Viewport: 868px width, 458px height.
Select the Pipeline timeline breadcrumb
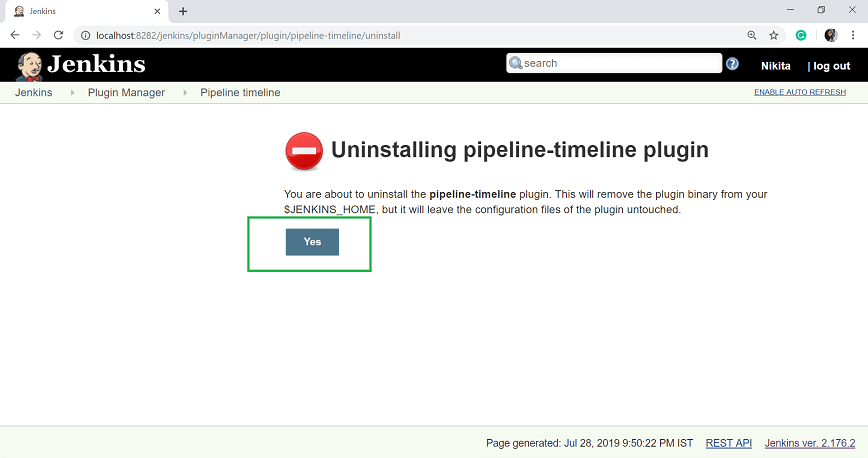tap(240, 92)
